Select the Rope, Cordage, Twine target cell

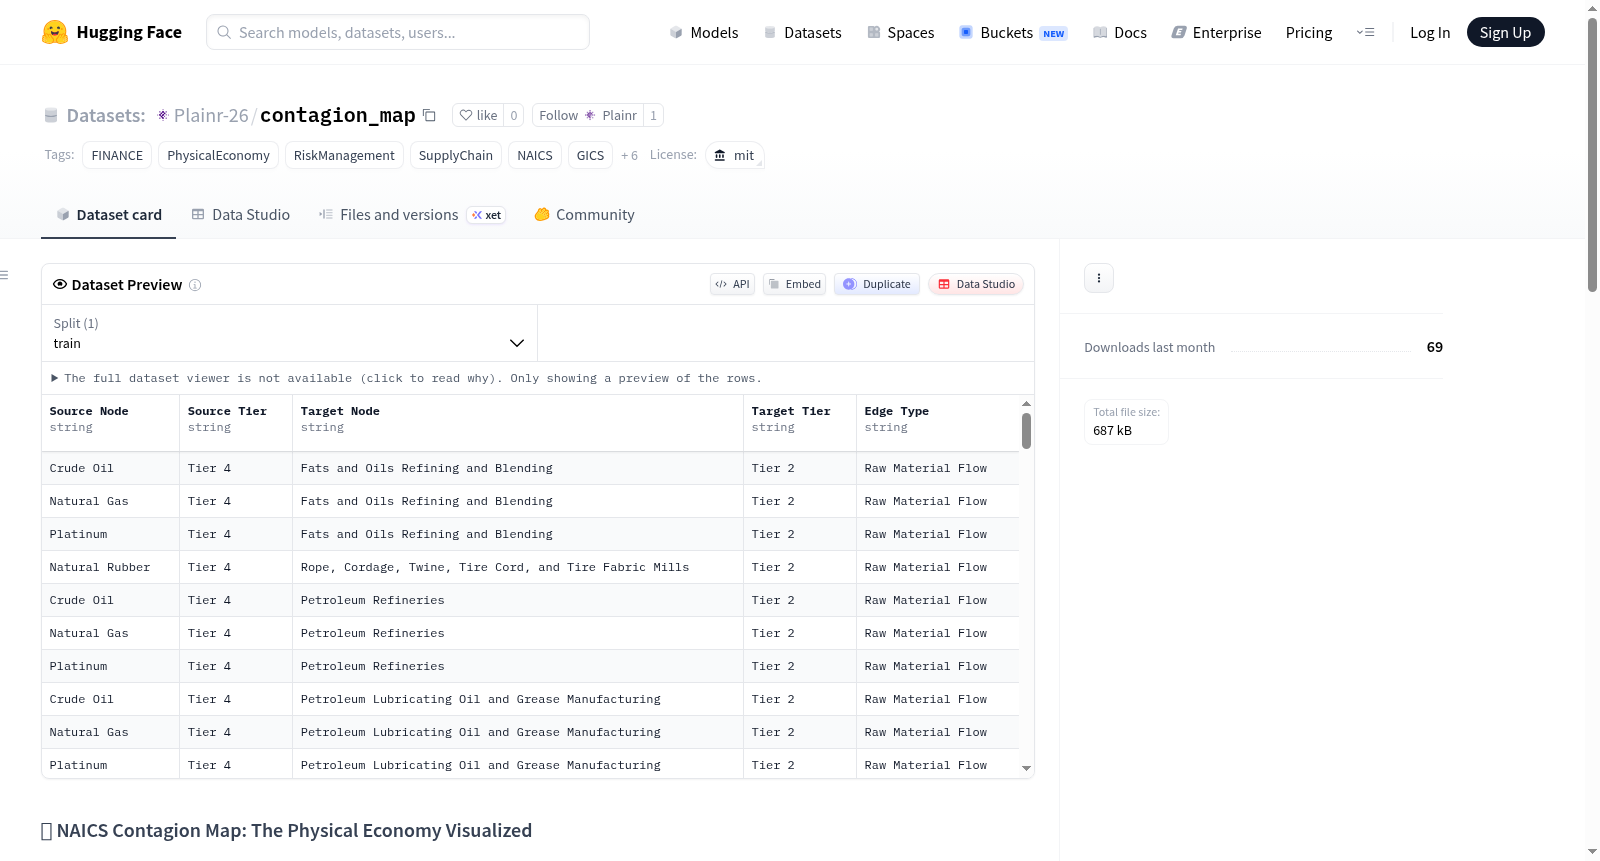click(x=517, y=567)
